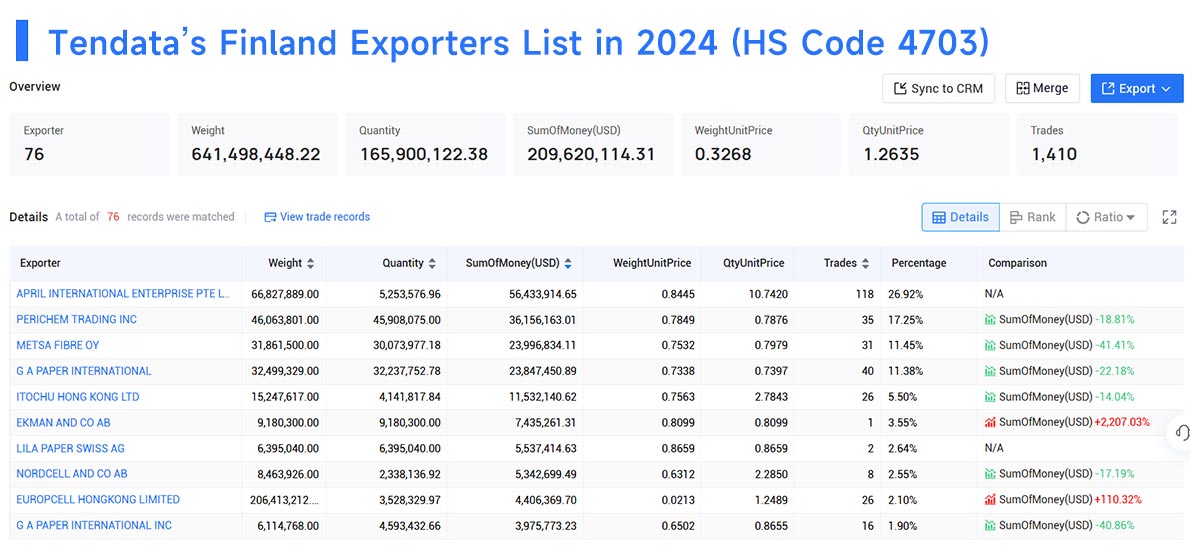Click EUROPCELL HONGKONG comparison chart icon
Screen dimensions: 1190x552
(x=990, y=500)
